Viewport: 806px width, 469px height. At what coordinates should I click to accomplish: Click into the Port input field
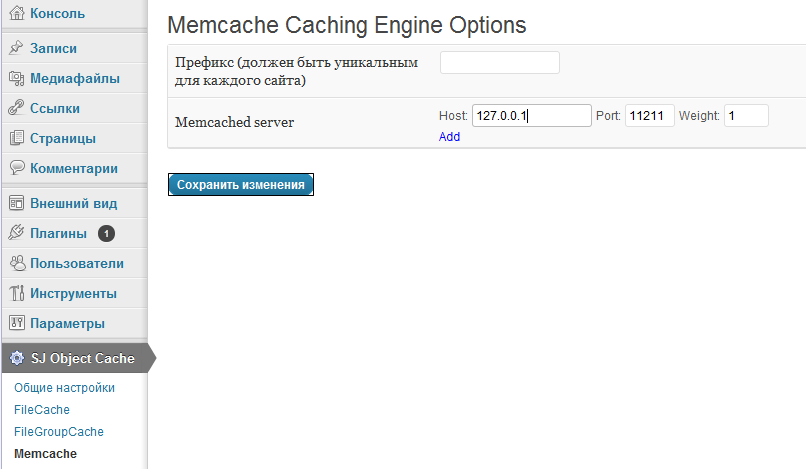pos(649,116)
